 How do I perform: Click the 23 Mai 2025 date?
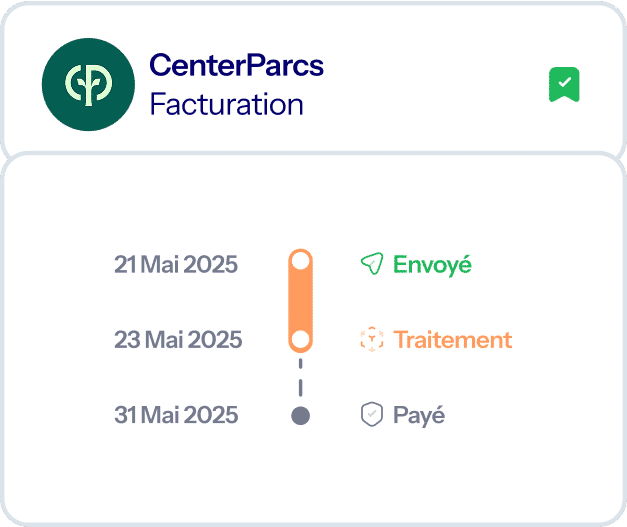click(178, 340)
